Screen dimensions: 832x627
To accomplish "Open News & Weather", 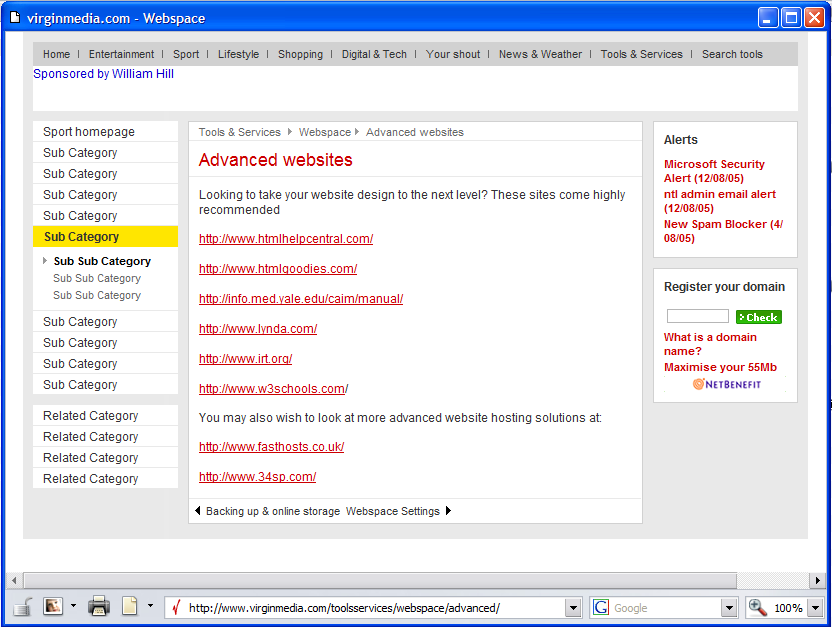I will pos(540,54).
